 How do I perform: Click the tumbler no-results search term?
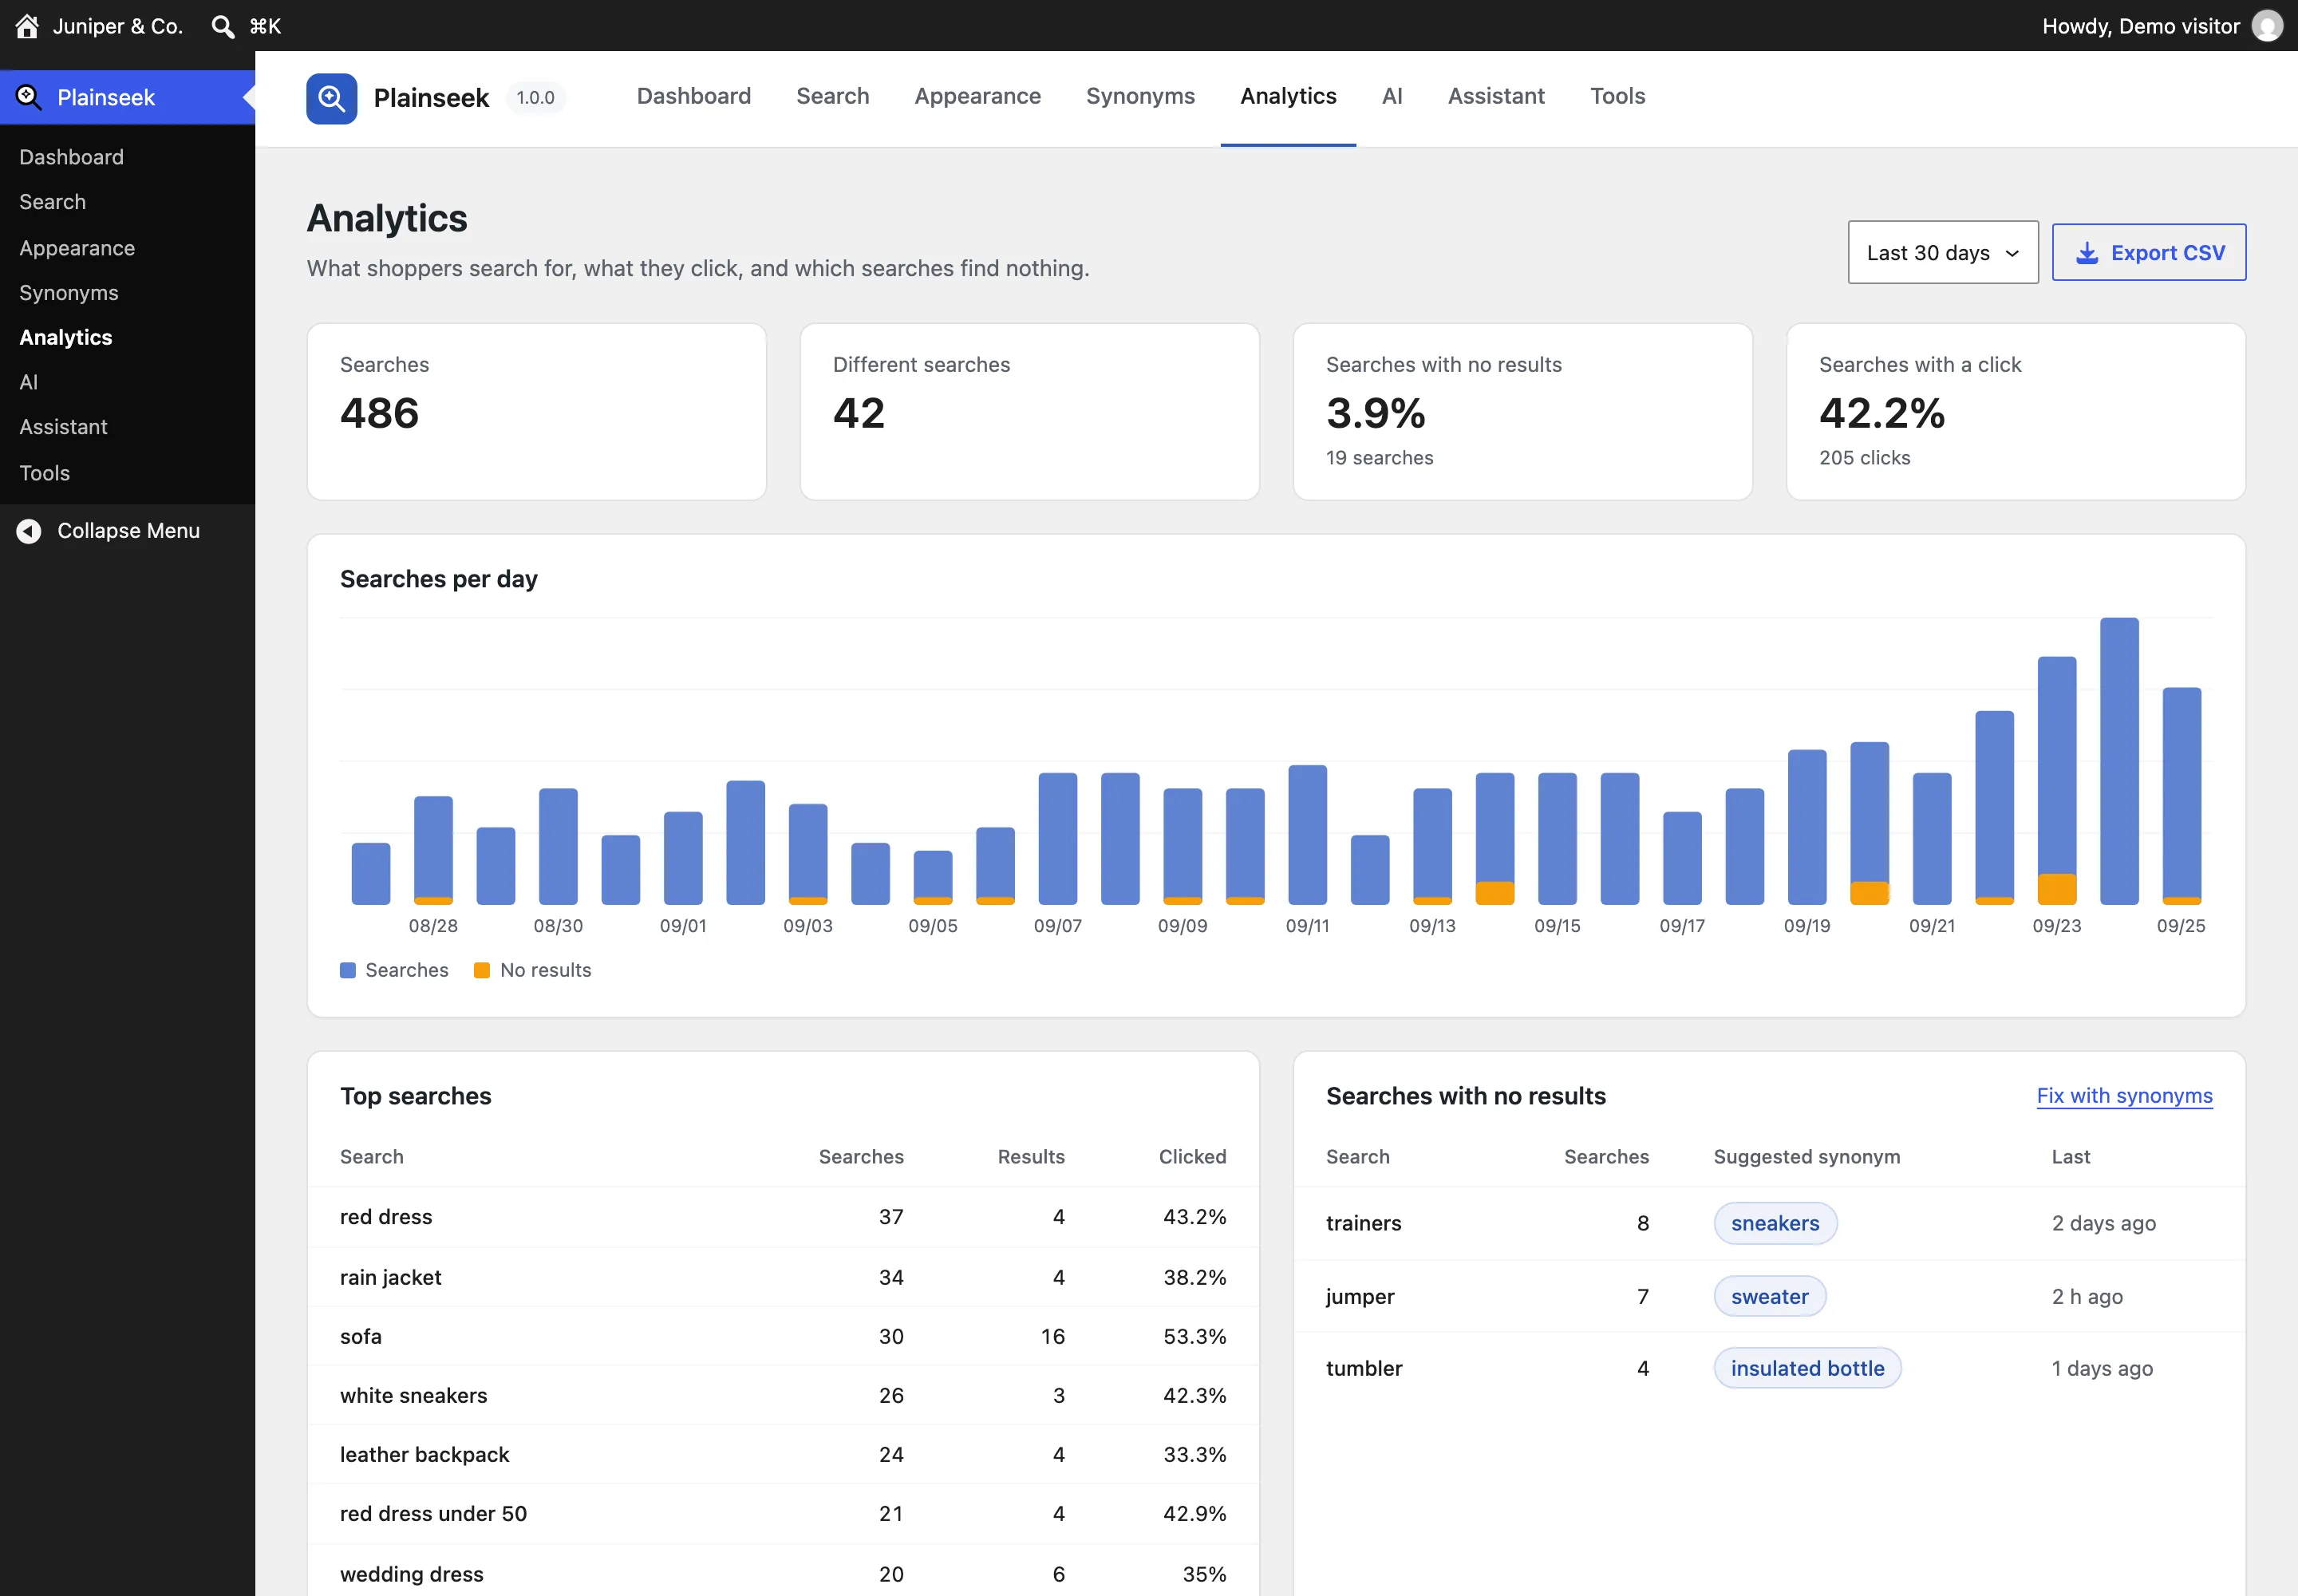coord(1364,1369)
